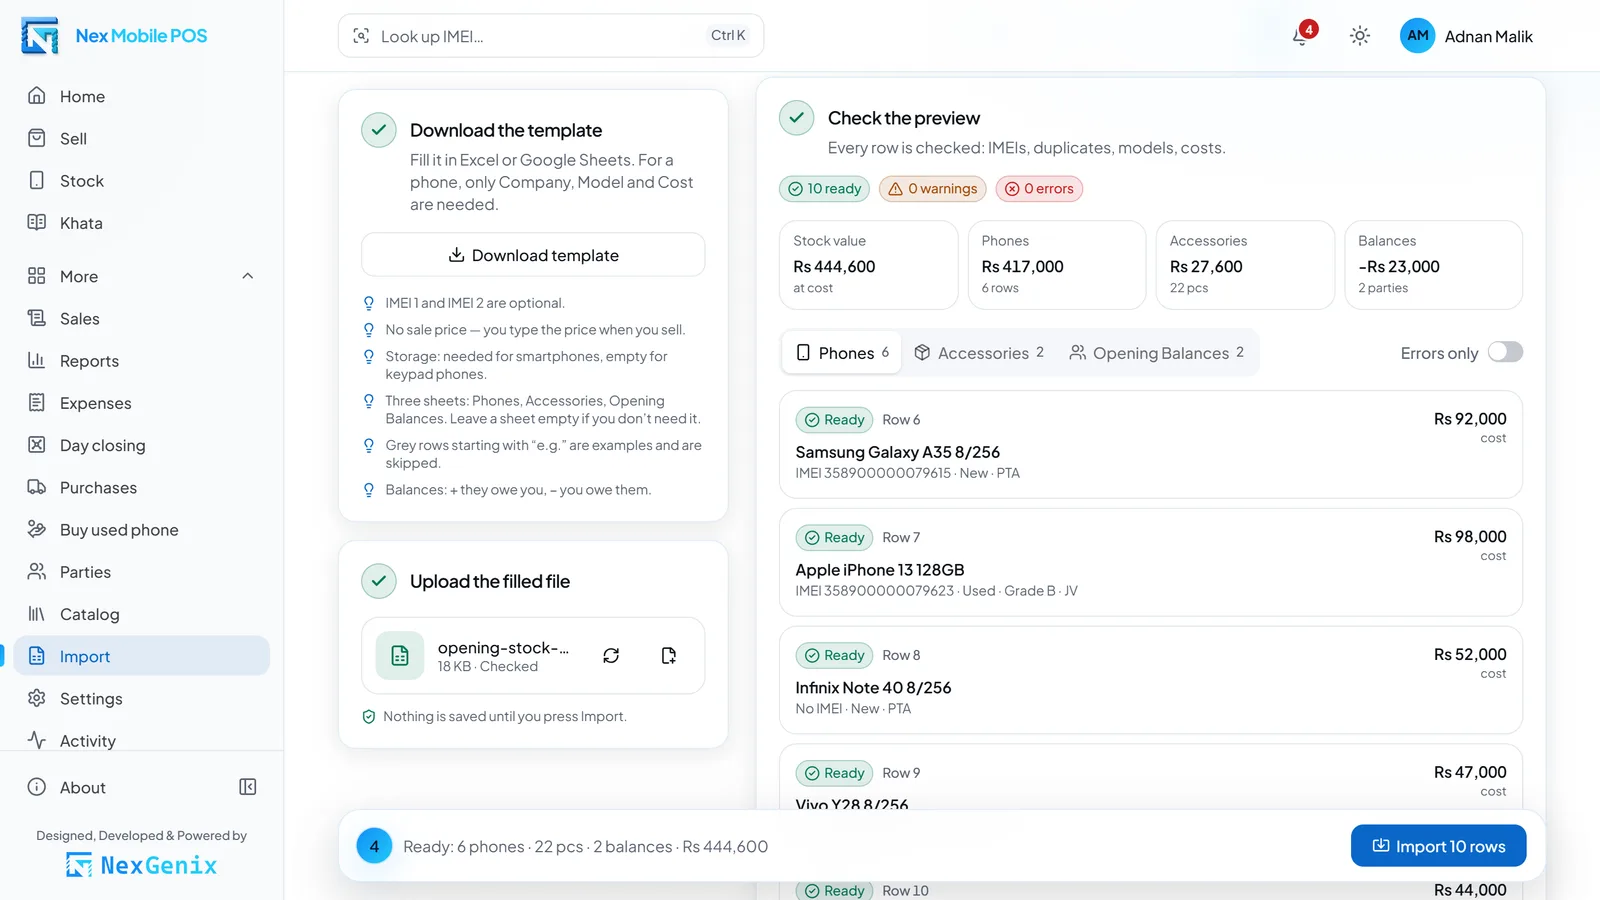The height and width of the screenshot is (900, 1600).
Task: Go to Home in sidebar
Action: pos(142,96)
